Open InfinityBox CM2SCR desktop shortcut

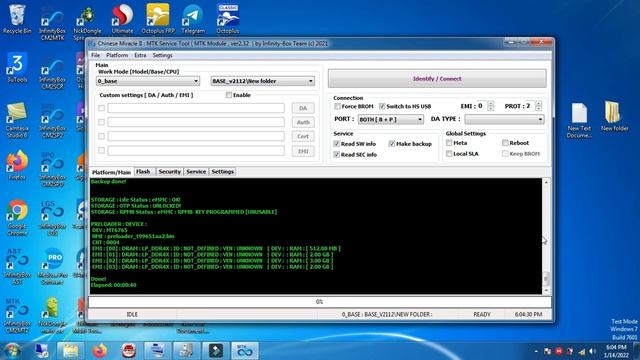(x=52, y=74)
